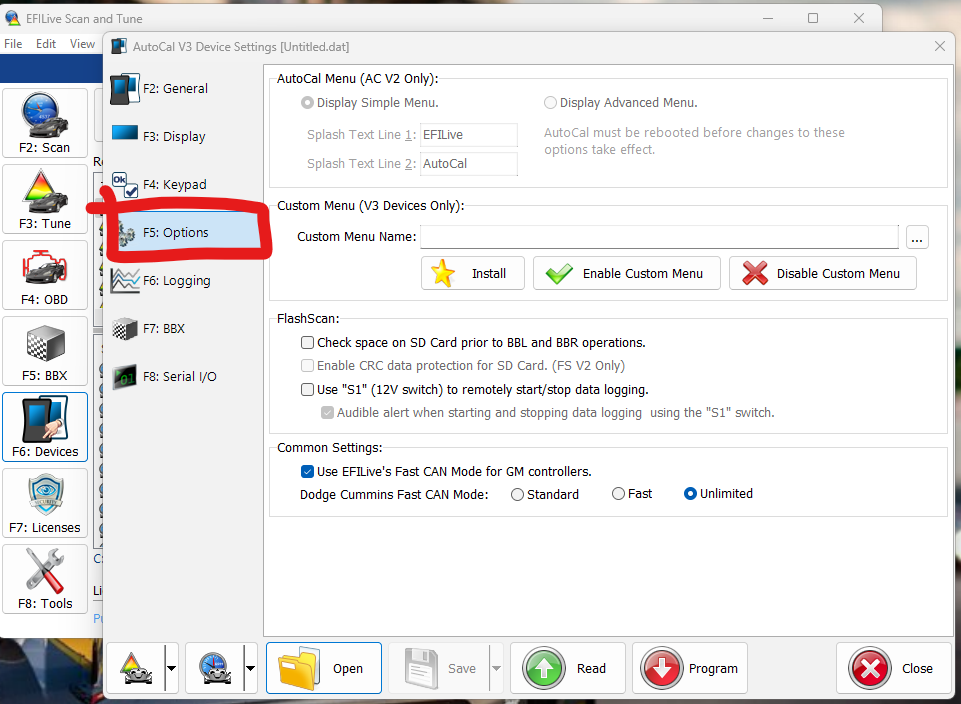
Task: Minimize the EFILive Scan and Tune window
Action: coord(768,18)
